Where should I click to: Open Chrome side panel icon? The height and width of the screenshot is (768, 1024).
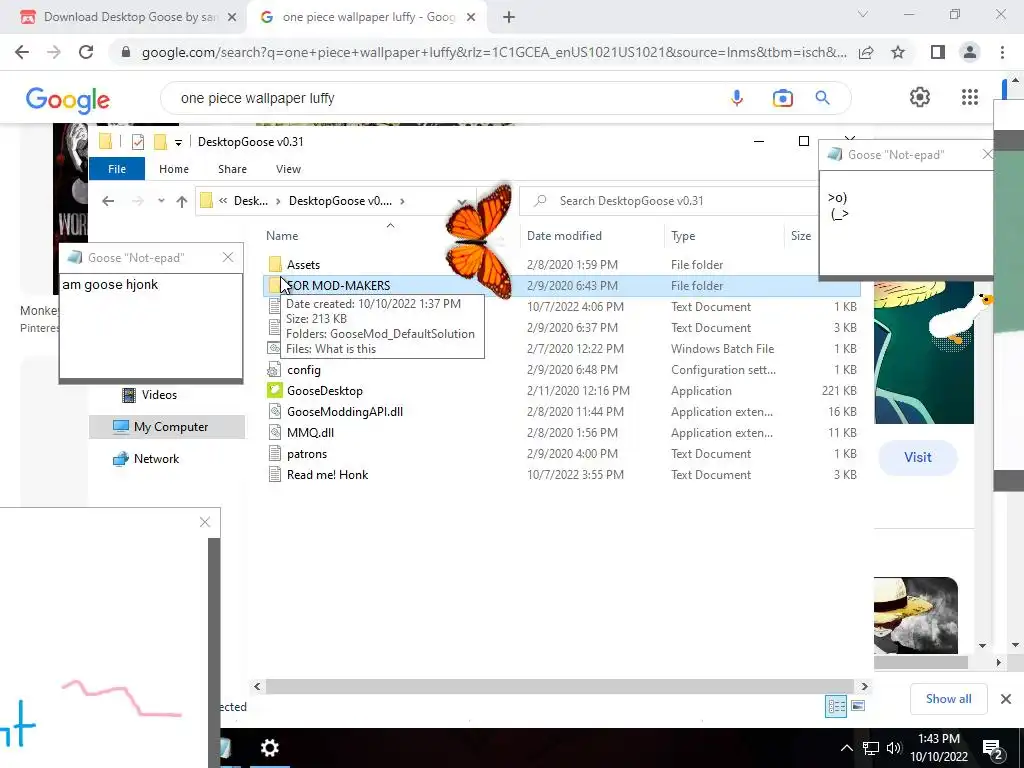(938, 52)
